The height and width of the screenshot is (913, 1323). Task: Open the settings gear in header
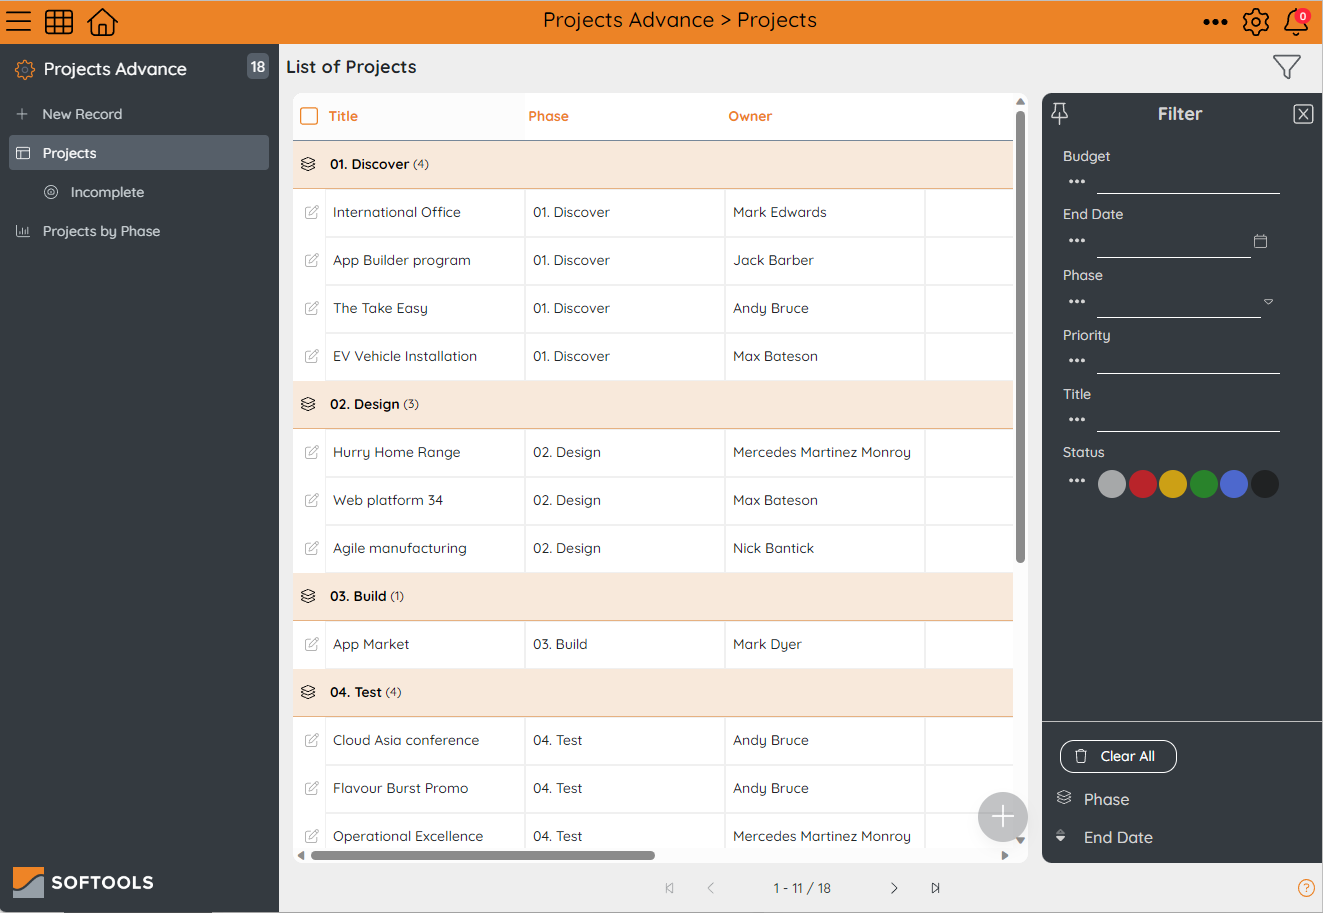tap(1256, 21)
